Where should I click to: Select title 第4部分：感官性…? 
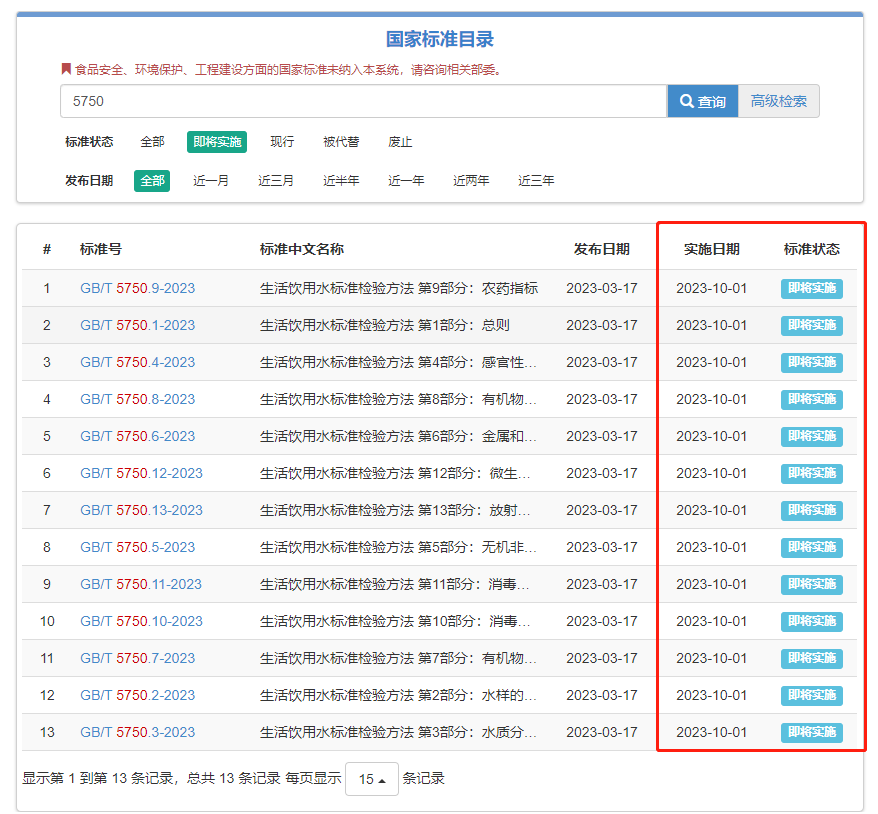pos(478,362)
